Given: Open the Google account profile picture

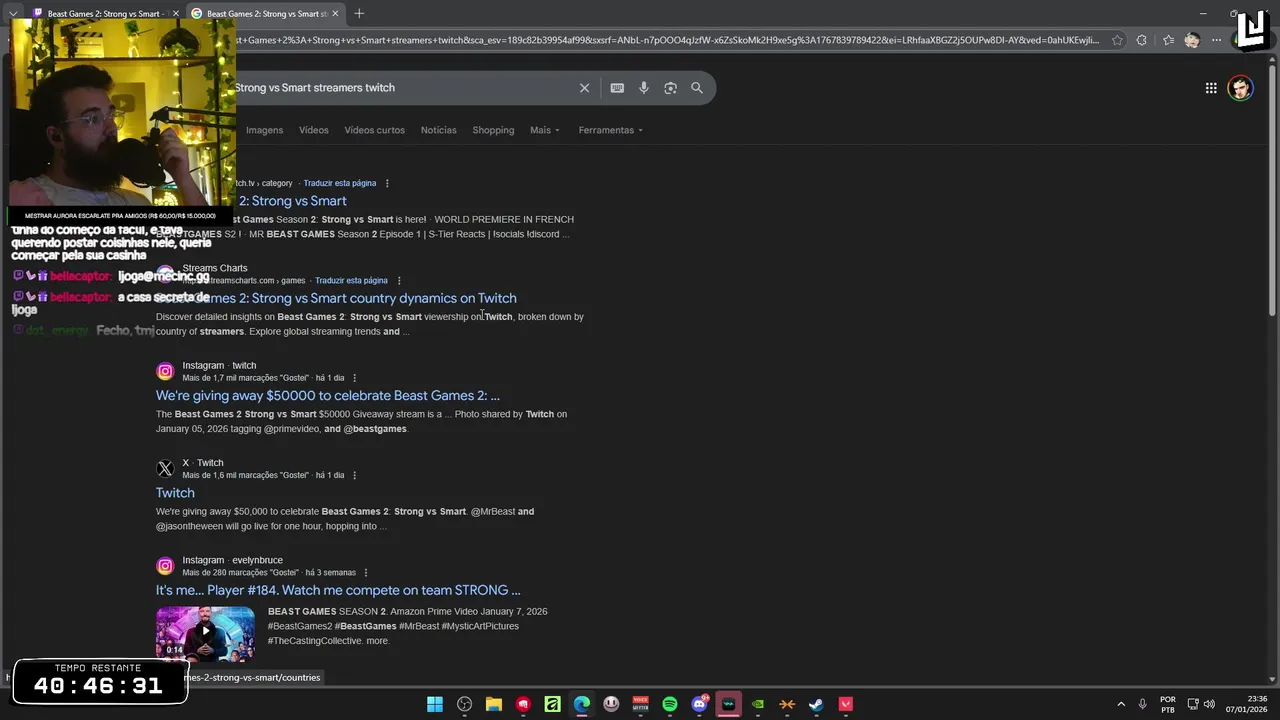Looking at the screenshot, I should (x=1241, y=88).
